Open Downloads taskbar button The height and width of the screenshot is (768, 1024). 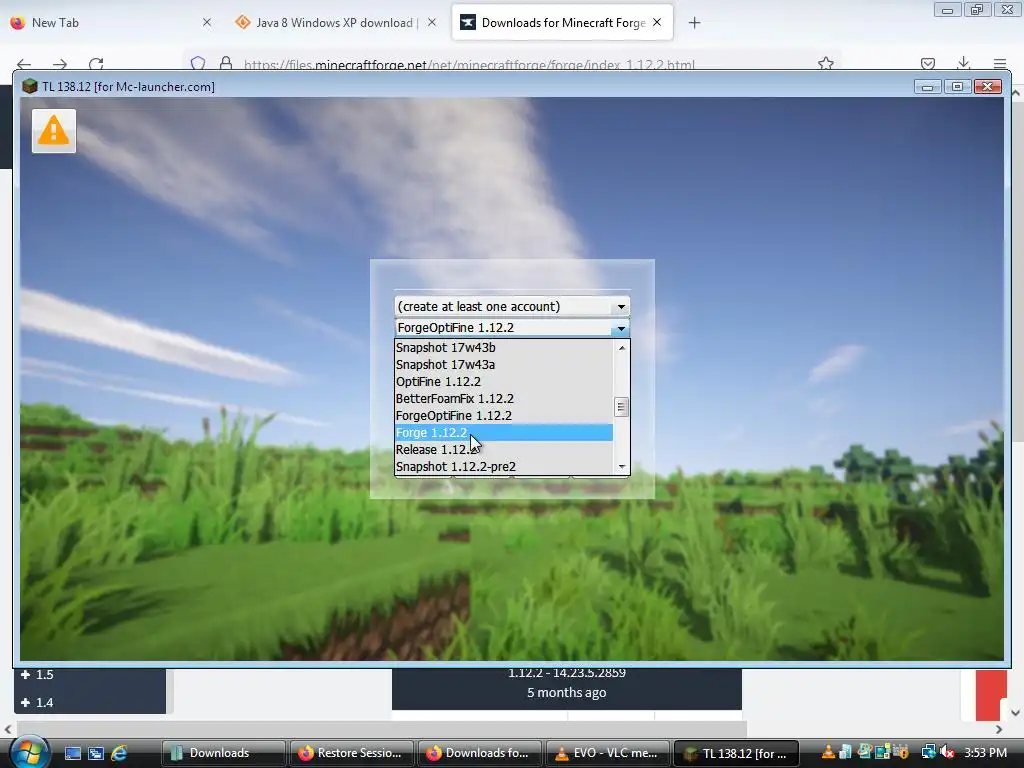(223, 753)
